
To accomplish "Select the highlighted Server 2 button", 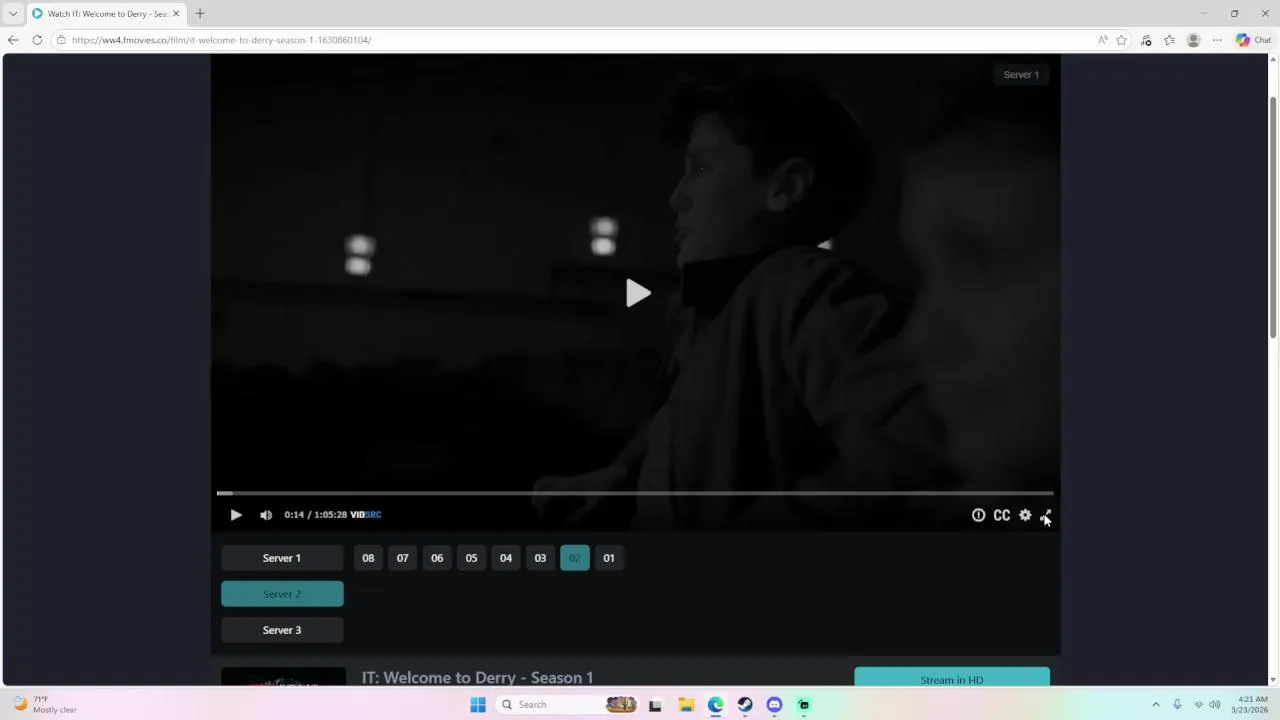I will (282, 594).
